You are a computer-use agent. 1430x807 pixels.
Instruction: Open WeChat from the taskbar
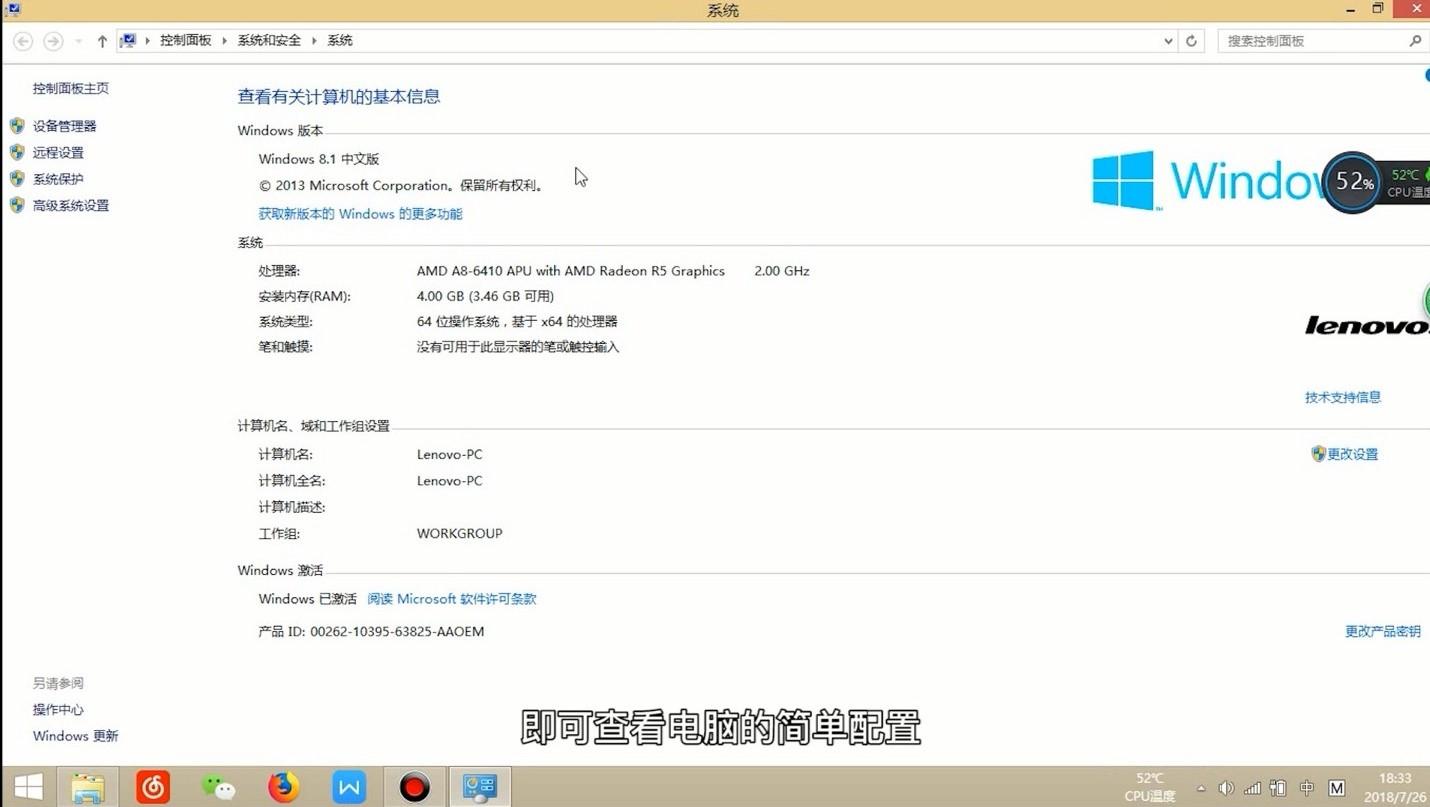[218, 787]
